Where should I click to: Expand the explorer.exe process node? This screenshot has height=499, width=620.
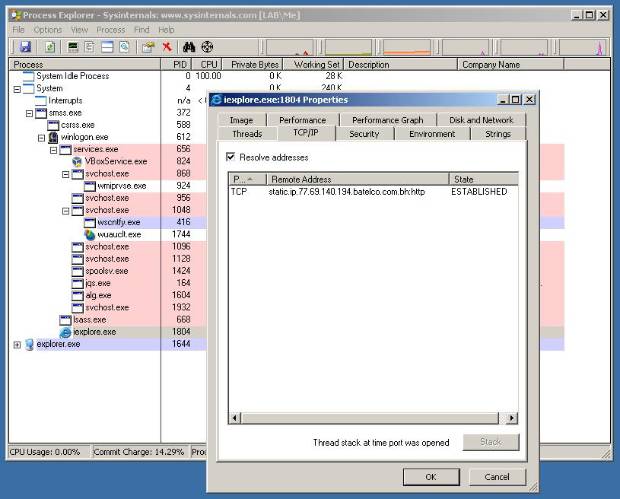16,344
